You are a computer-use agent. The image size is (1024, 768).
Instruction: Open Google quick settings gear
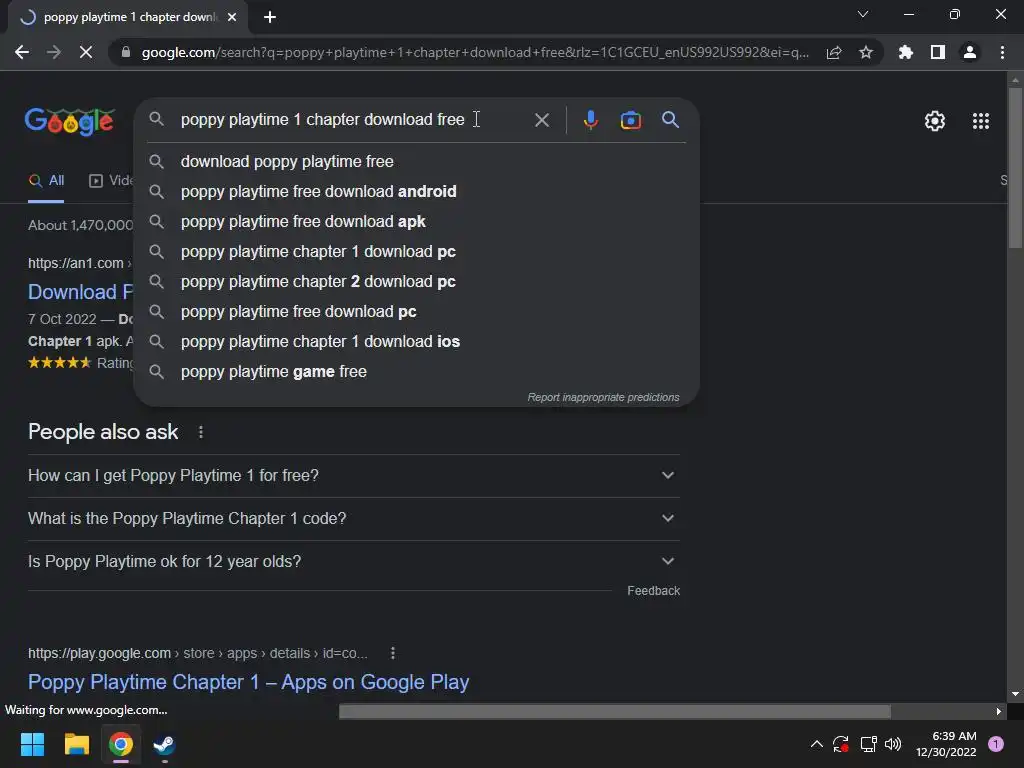pyautogui.click(x=935, y=121)
